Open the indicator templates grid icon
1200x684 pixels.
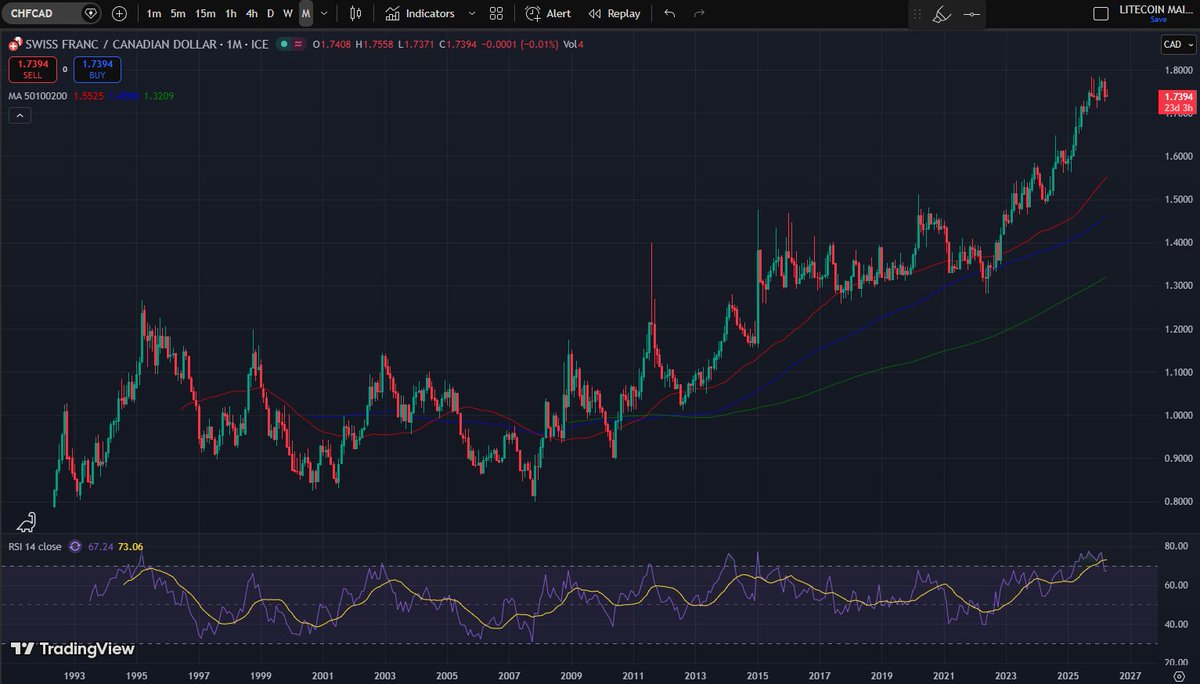[x=496, y=14]
